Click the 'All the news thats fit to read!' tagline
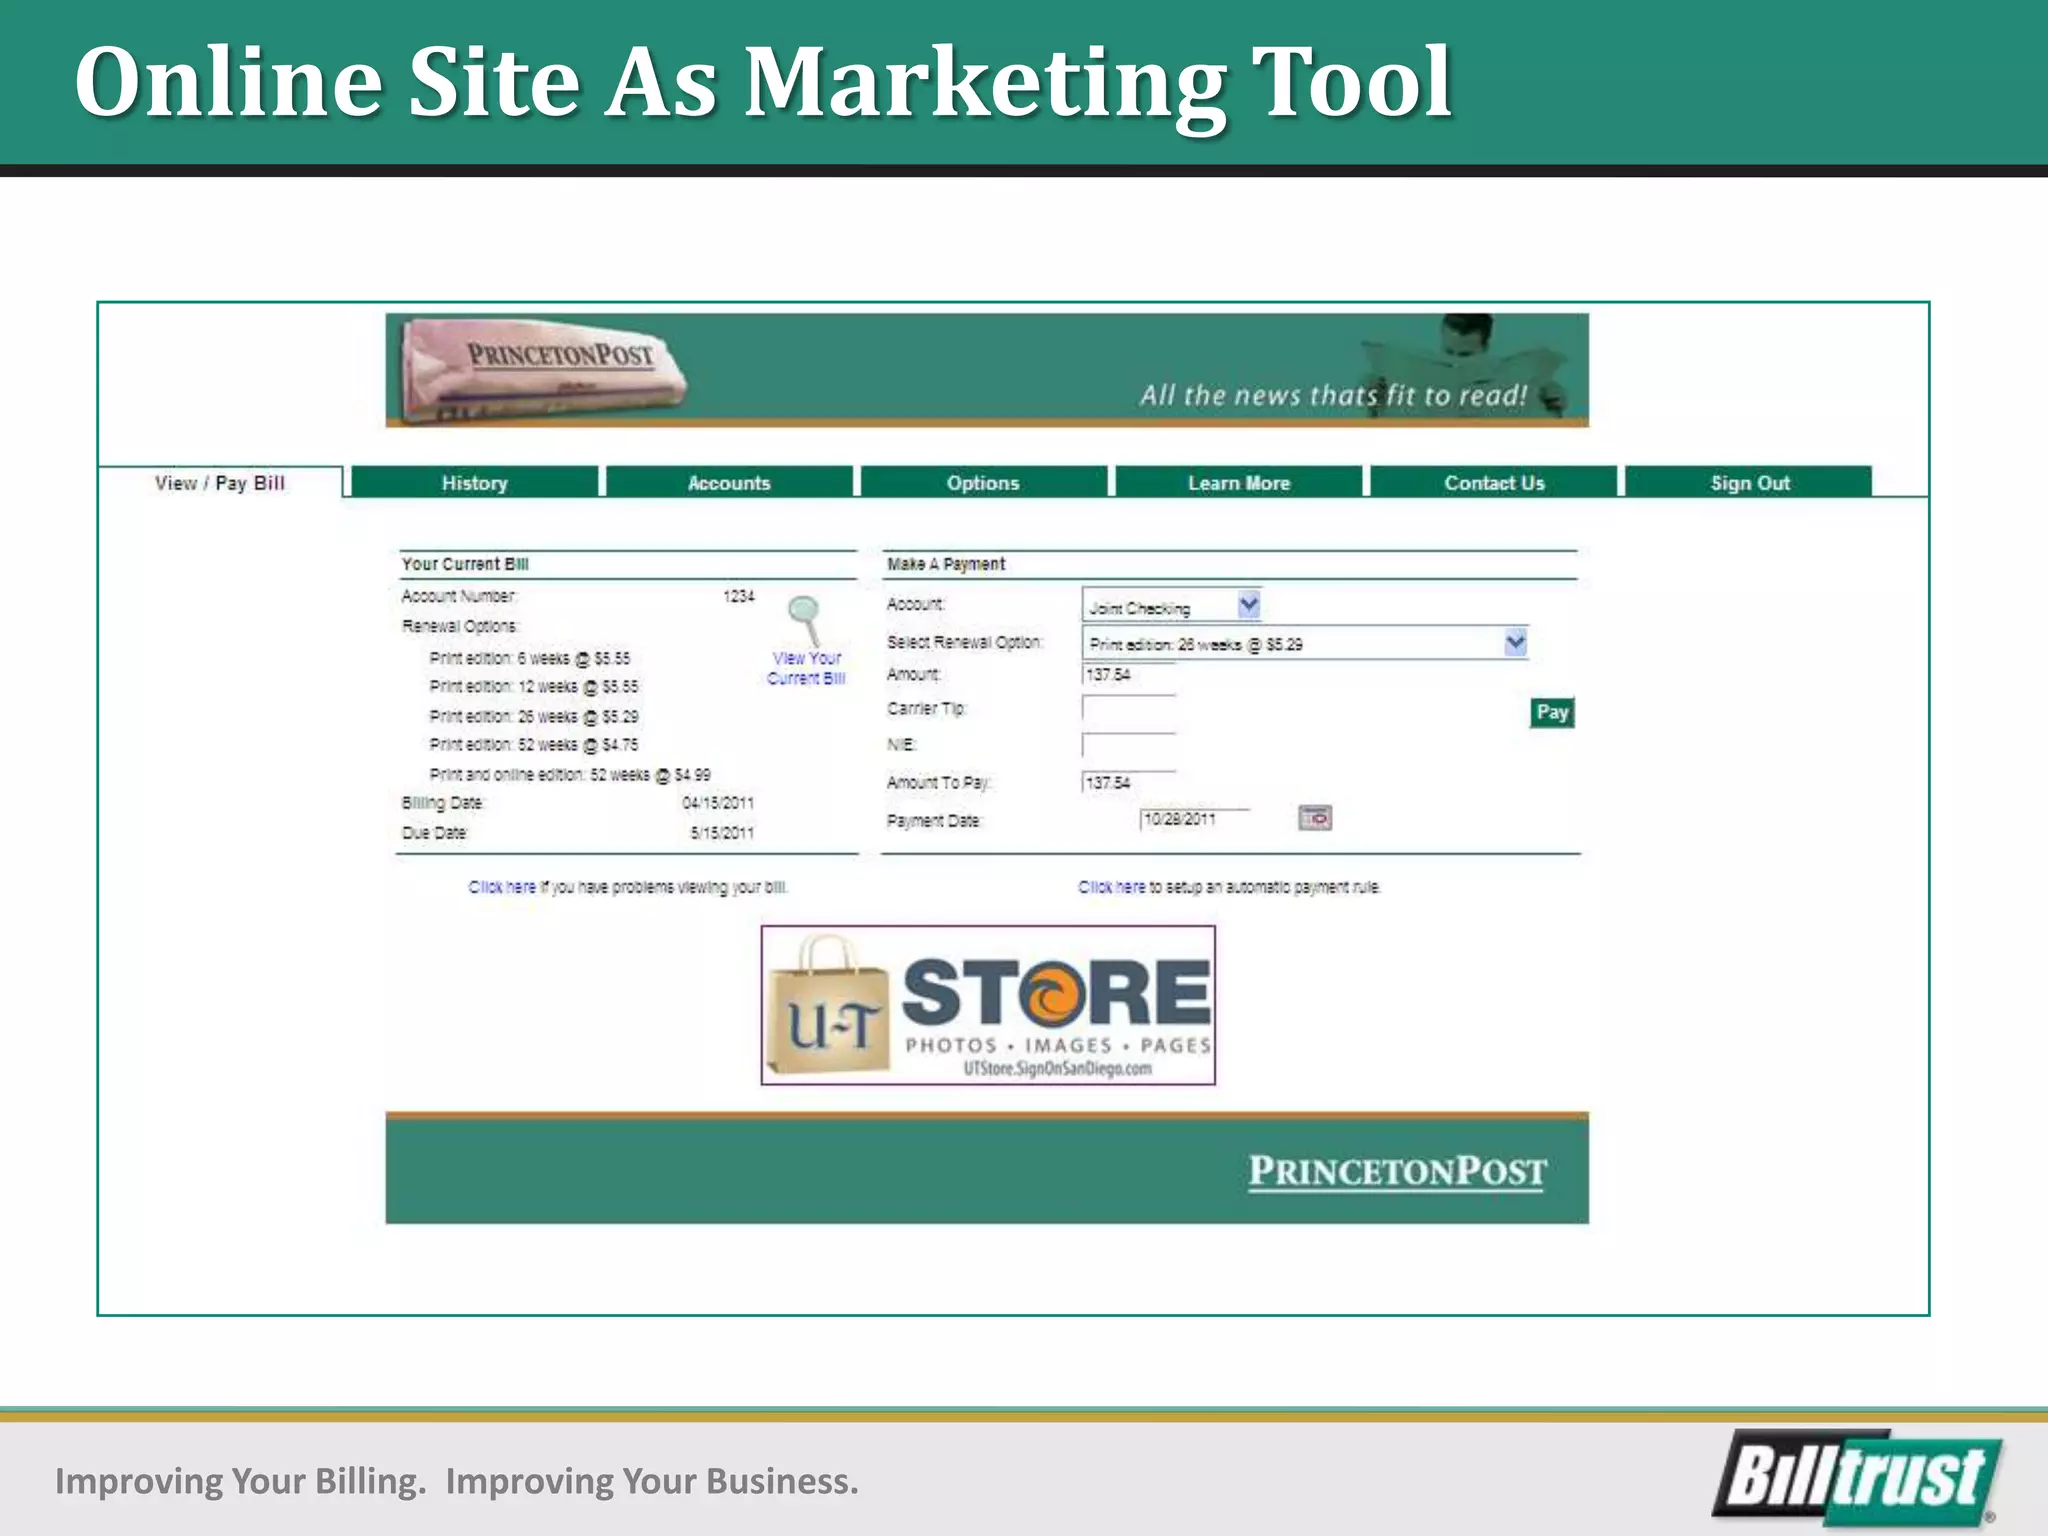This screenshot has height=1536, width=2048. coord(1334,395)
